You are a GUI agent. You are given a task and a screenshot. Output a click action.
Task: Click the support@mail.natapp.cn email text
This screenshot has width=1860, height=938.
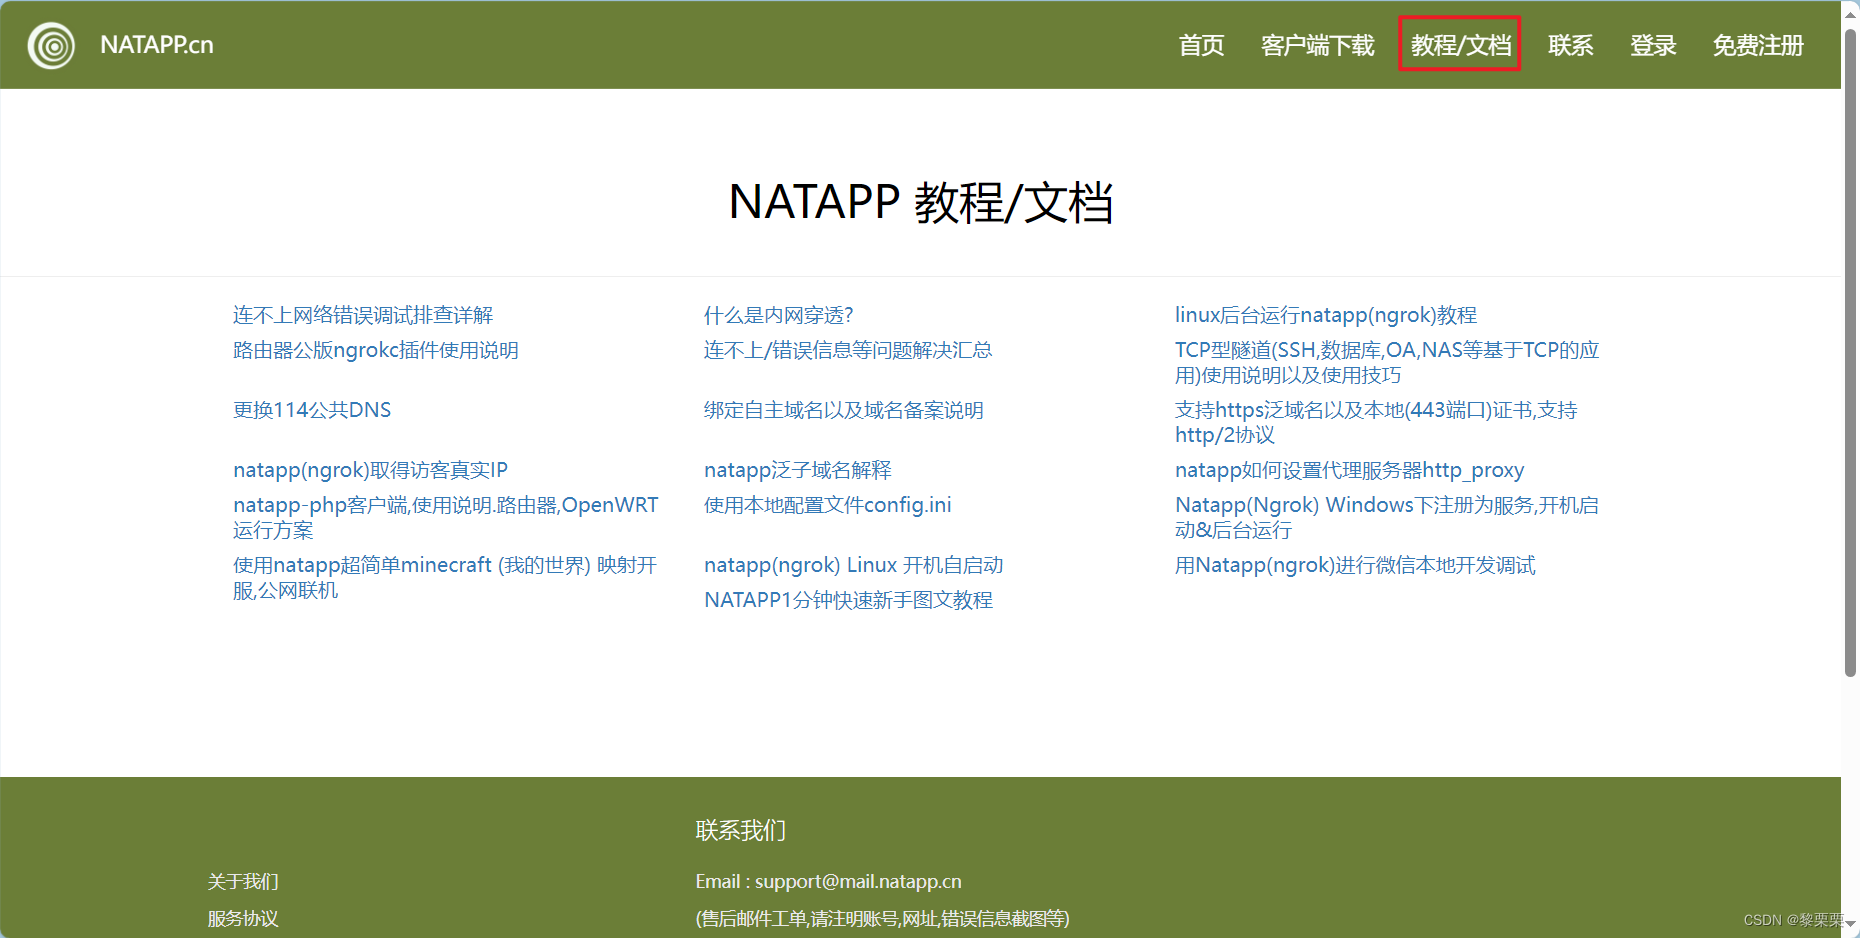pyautogui.click(x=858, y=881)
